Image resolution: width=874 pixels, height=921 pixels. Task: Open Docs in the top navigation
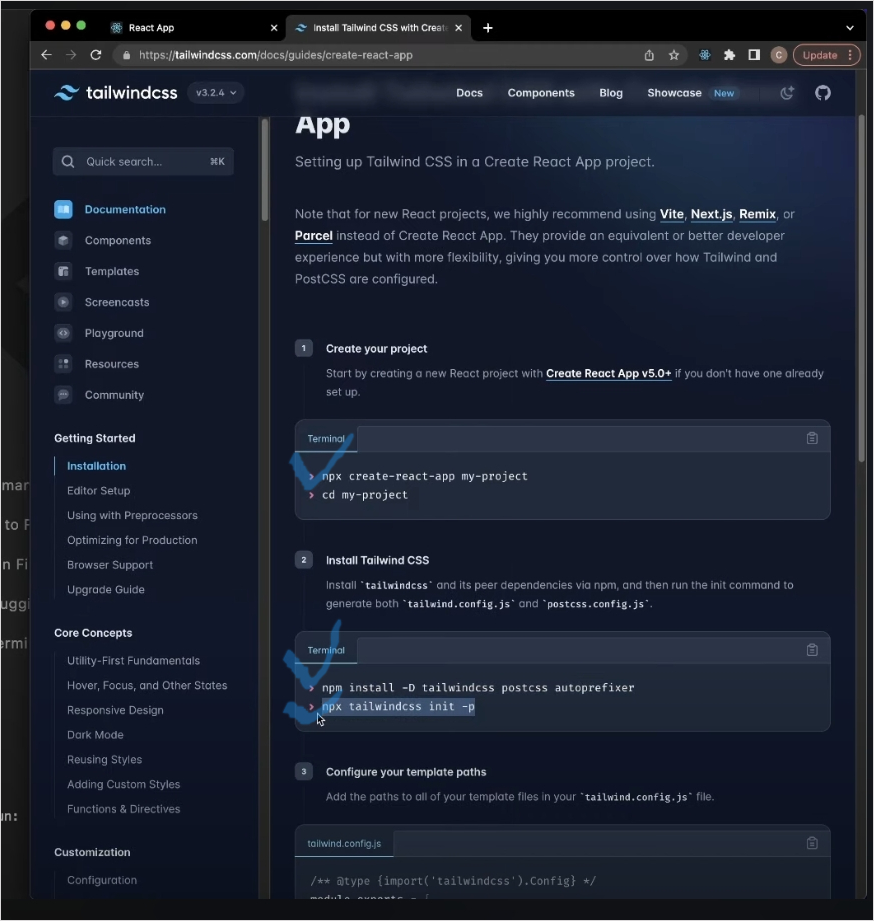469,93
